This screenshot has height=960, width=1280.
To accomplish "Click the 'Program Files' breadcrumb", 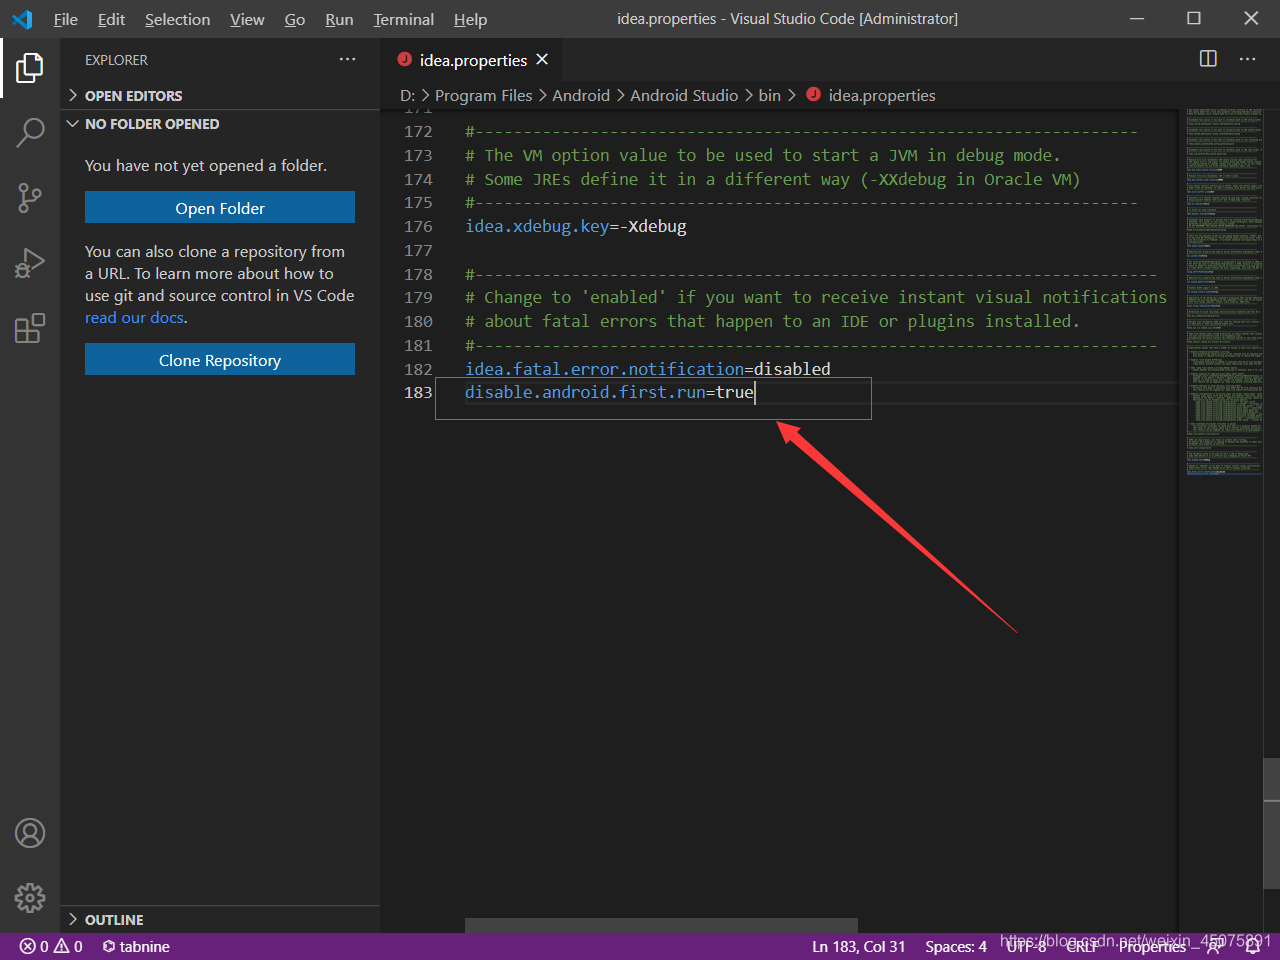I will (484, 95).
